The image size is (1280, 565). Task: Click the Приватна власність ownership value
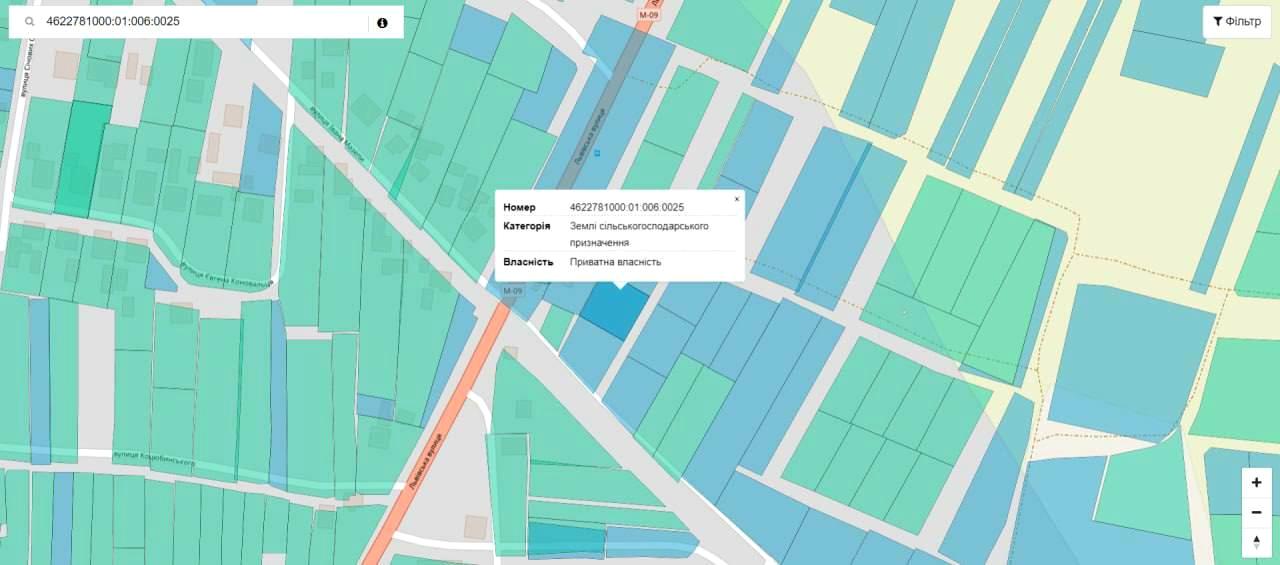click(615, 262)
